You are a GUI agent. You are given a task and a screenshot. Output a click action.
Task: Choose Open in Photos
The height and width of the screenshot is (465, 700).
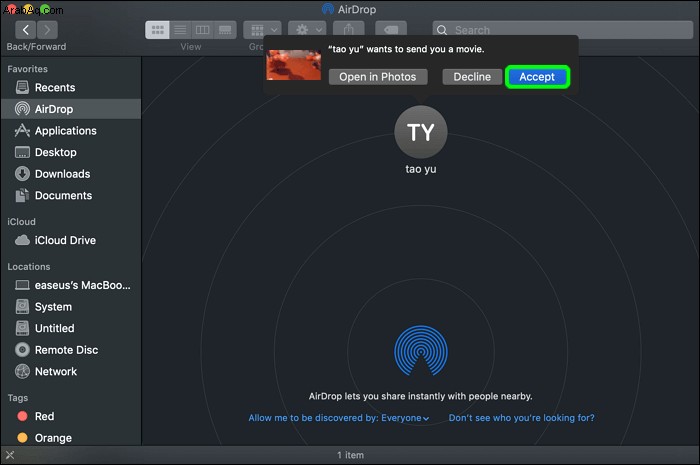point(378,77)
